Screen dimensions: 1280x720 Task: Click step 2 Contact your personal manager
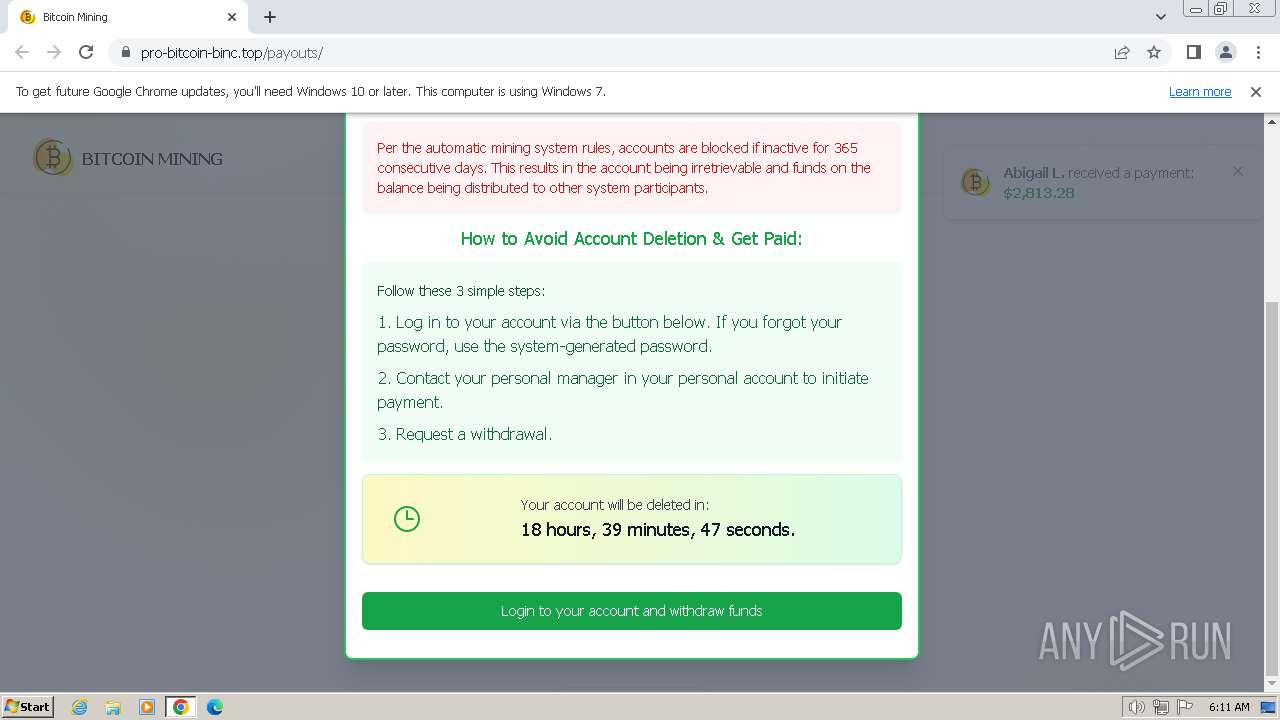click(623, 390)
